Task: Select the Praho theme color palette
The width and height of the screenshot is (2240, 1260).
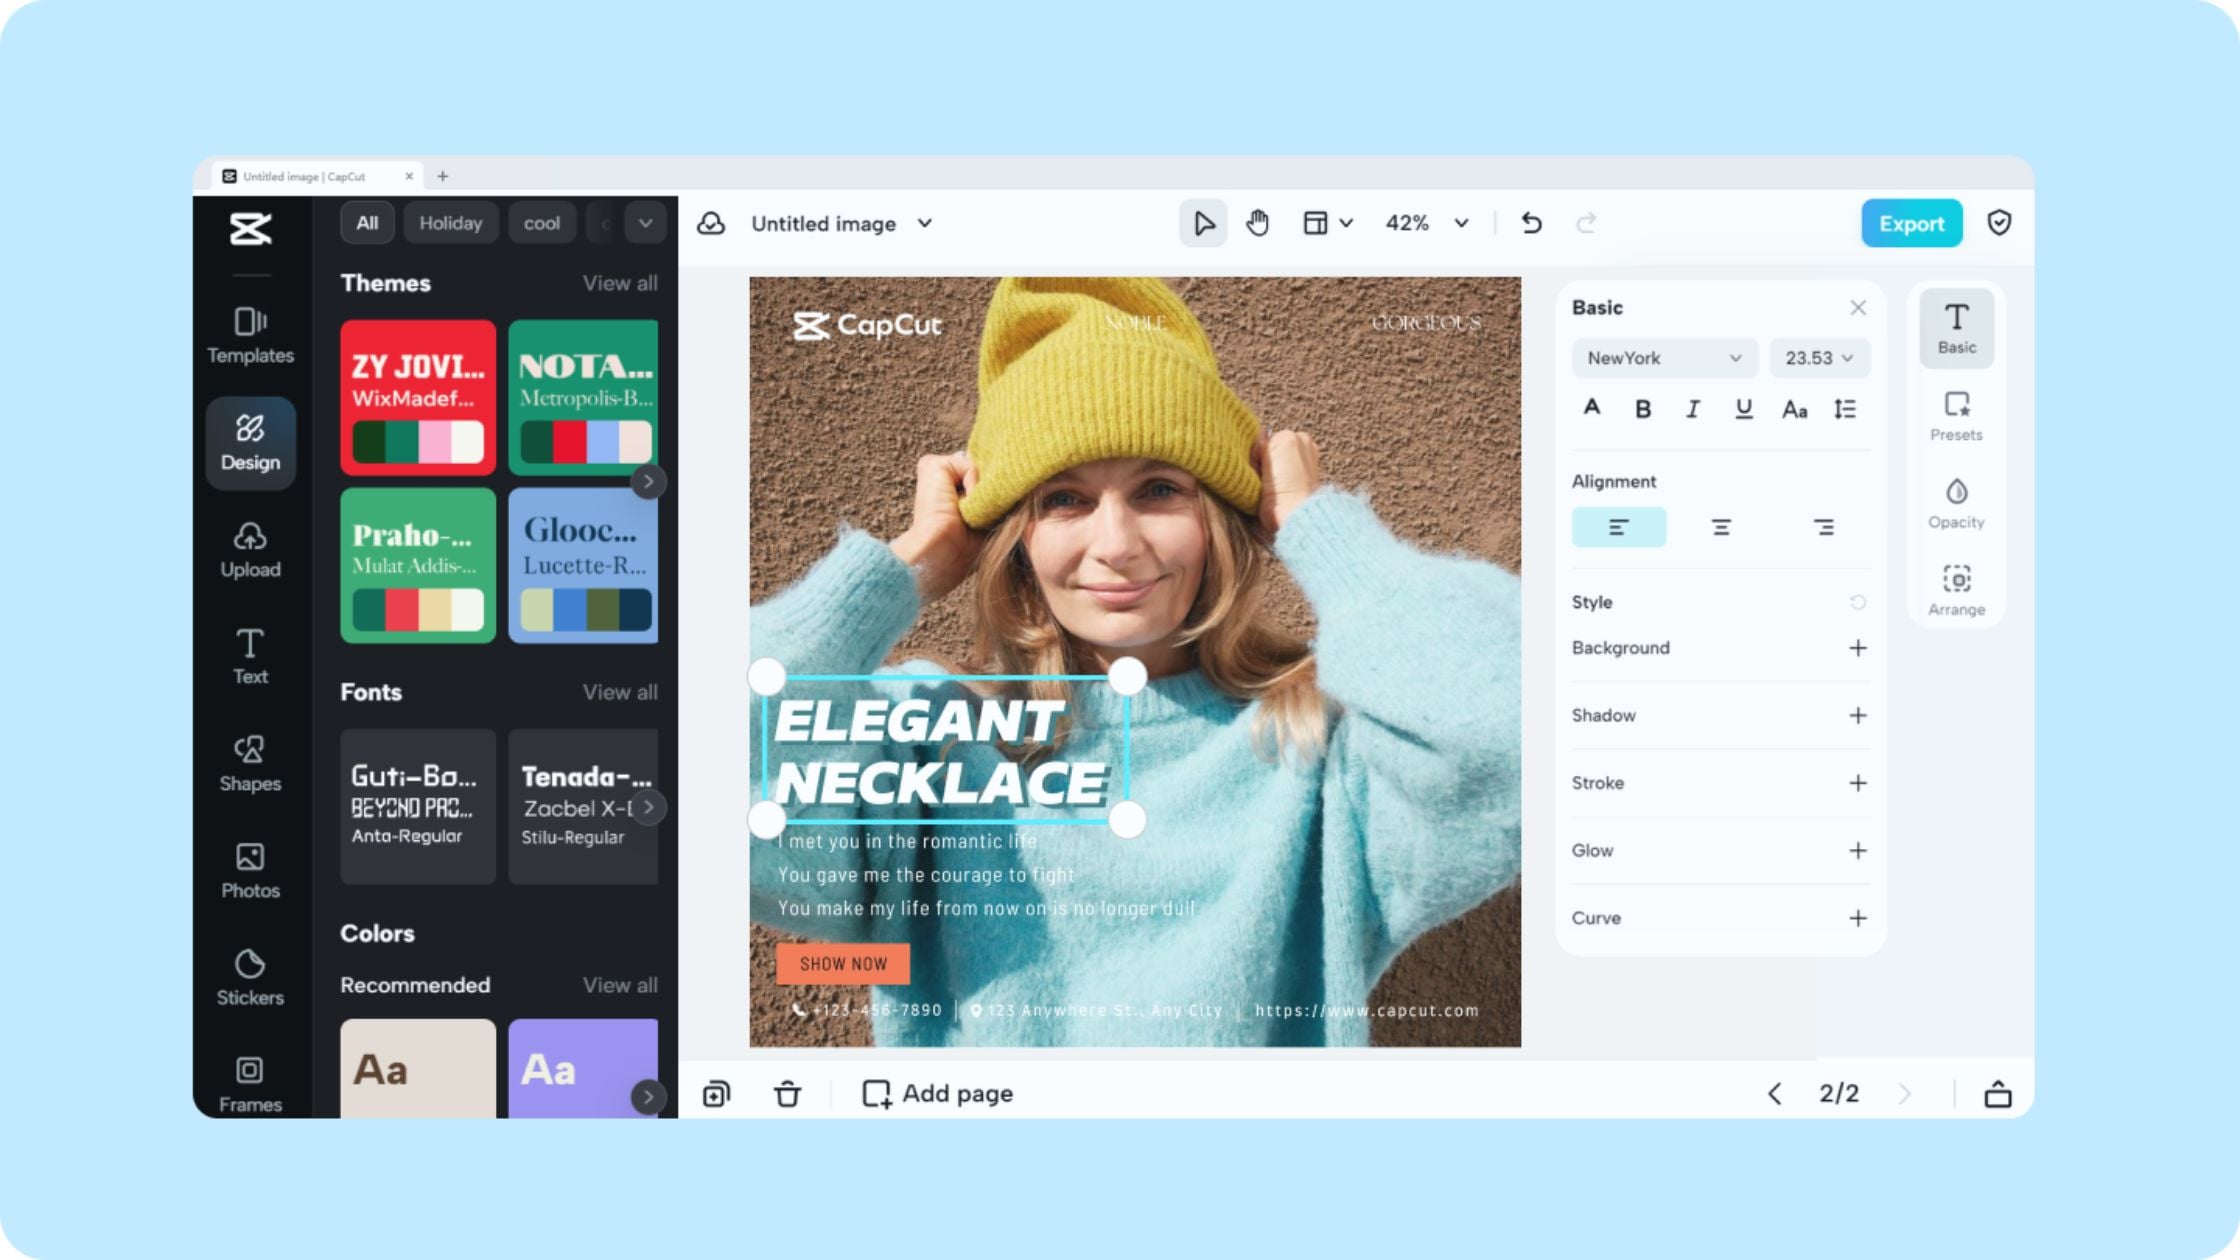Action: [x=417, y=565]
